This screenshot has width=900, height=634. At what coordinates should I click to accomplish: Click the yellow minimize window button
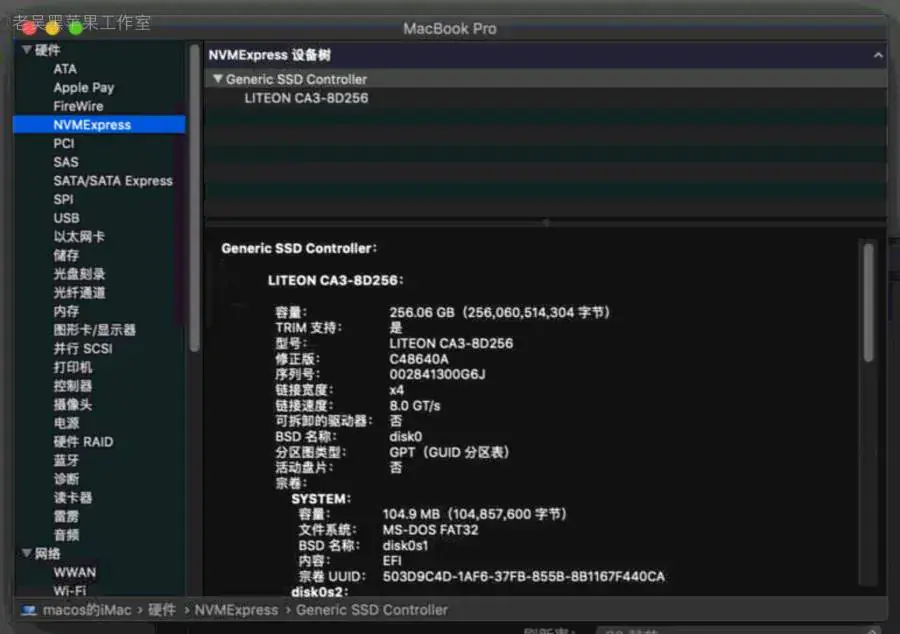pos(52,28)
